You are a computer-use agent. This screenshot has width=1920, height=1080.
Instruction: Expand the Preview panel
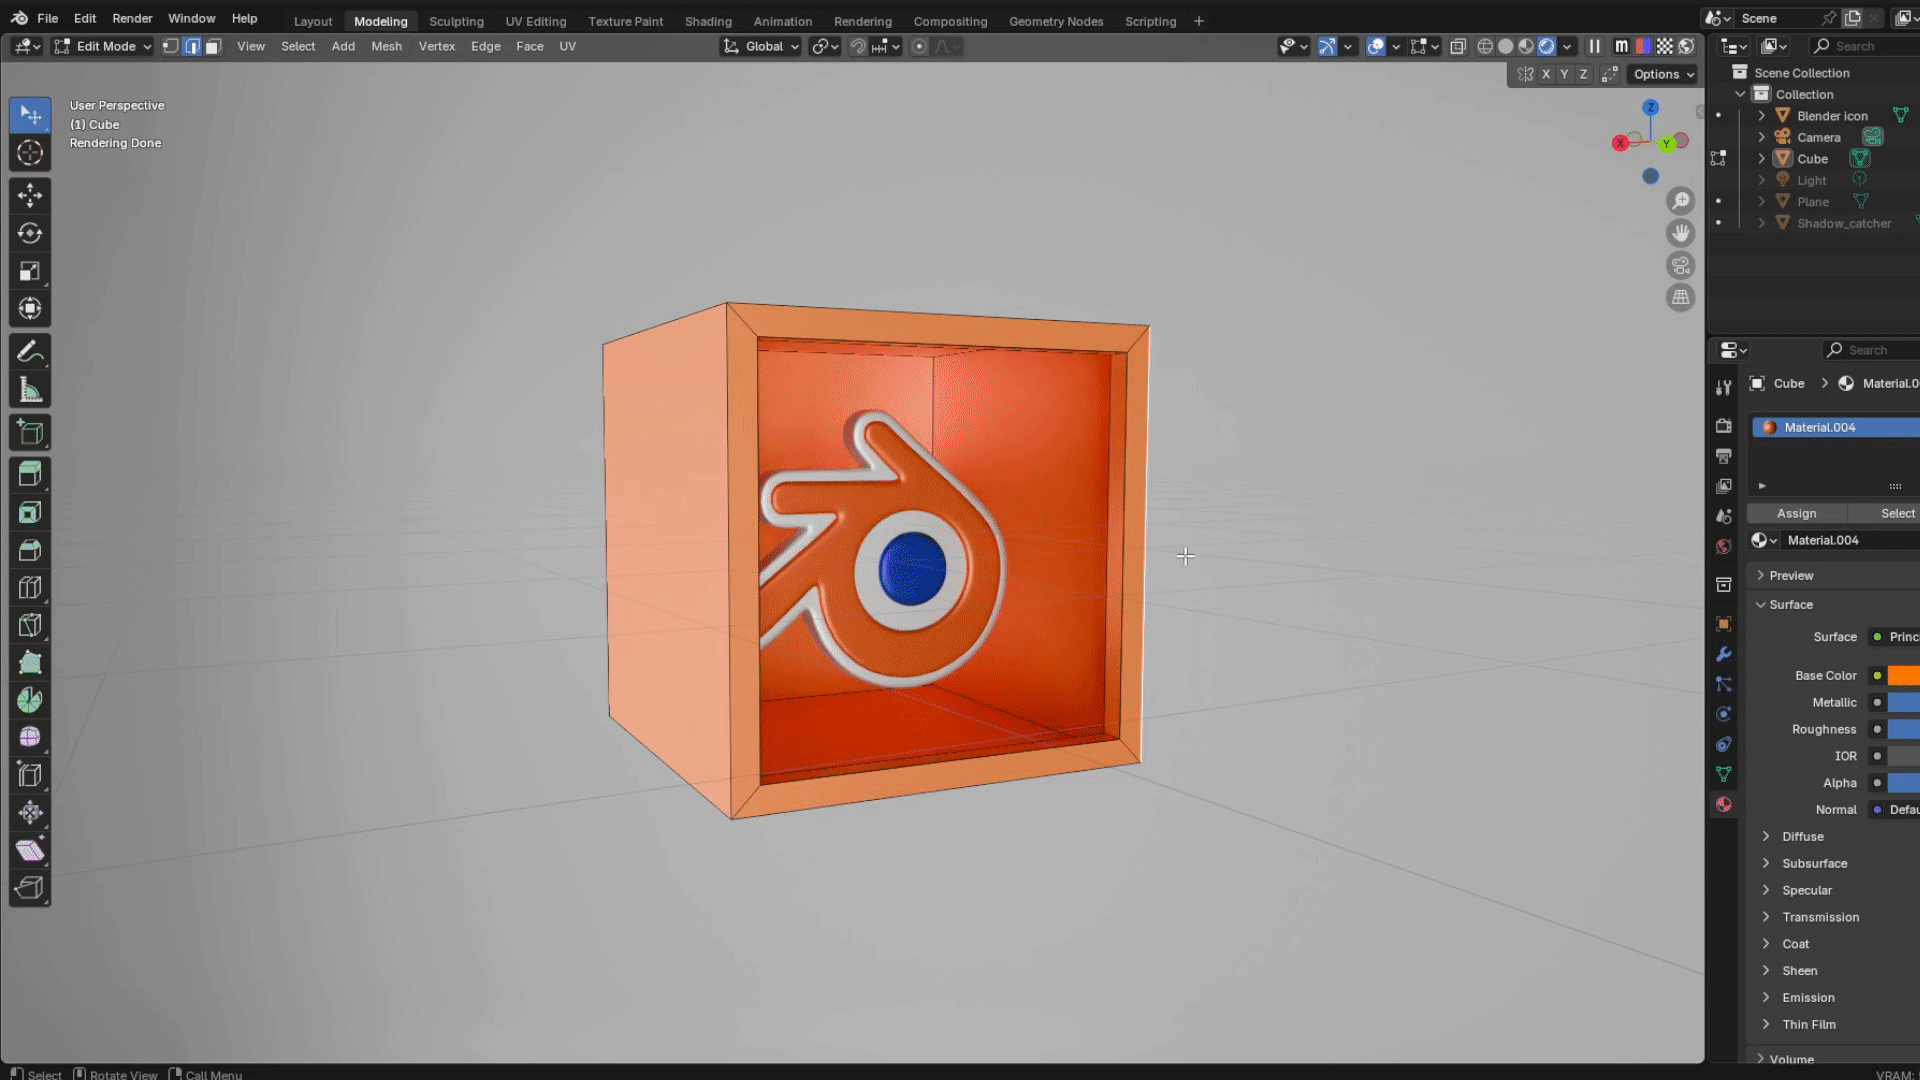[1791, 575]
